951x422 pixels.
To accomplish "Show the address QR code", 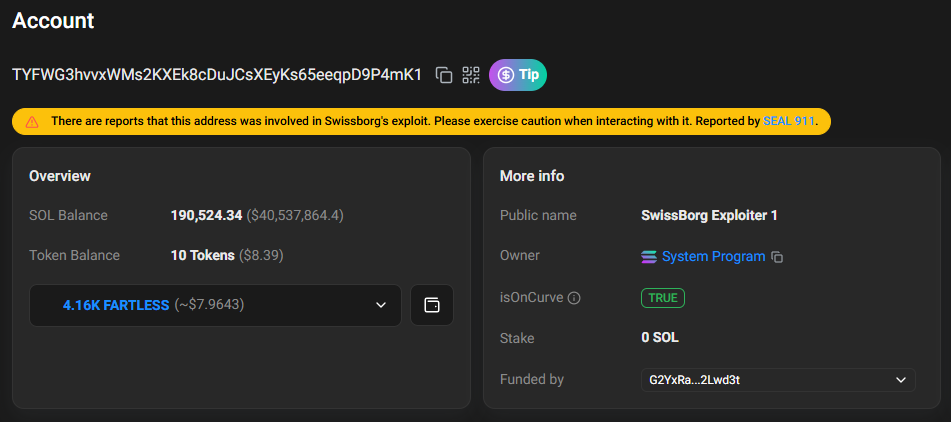I will point(471,75).
